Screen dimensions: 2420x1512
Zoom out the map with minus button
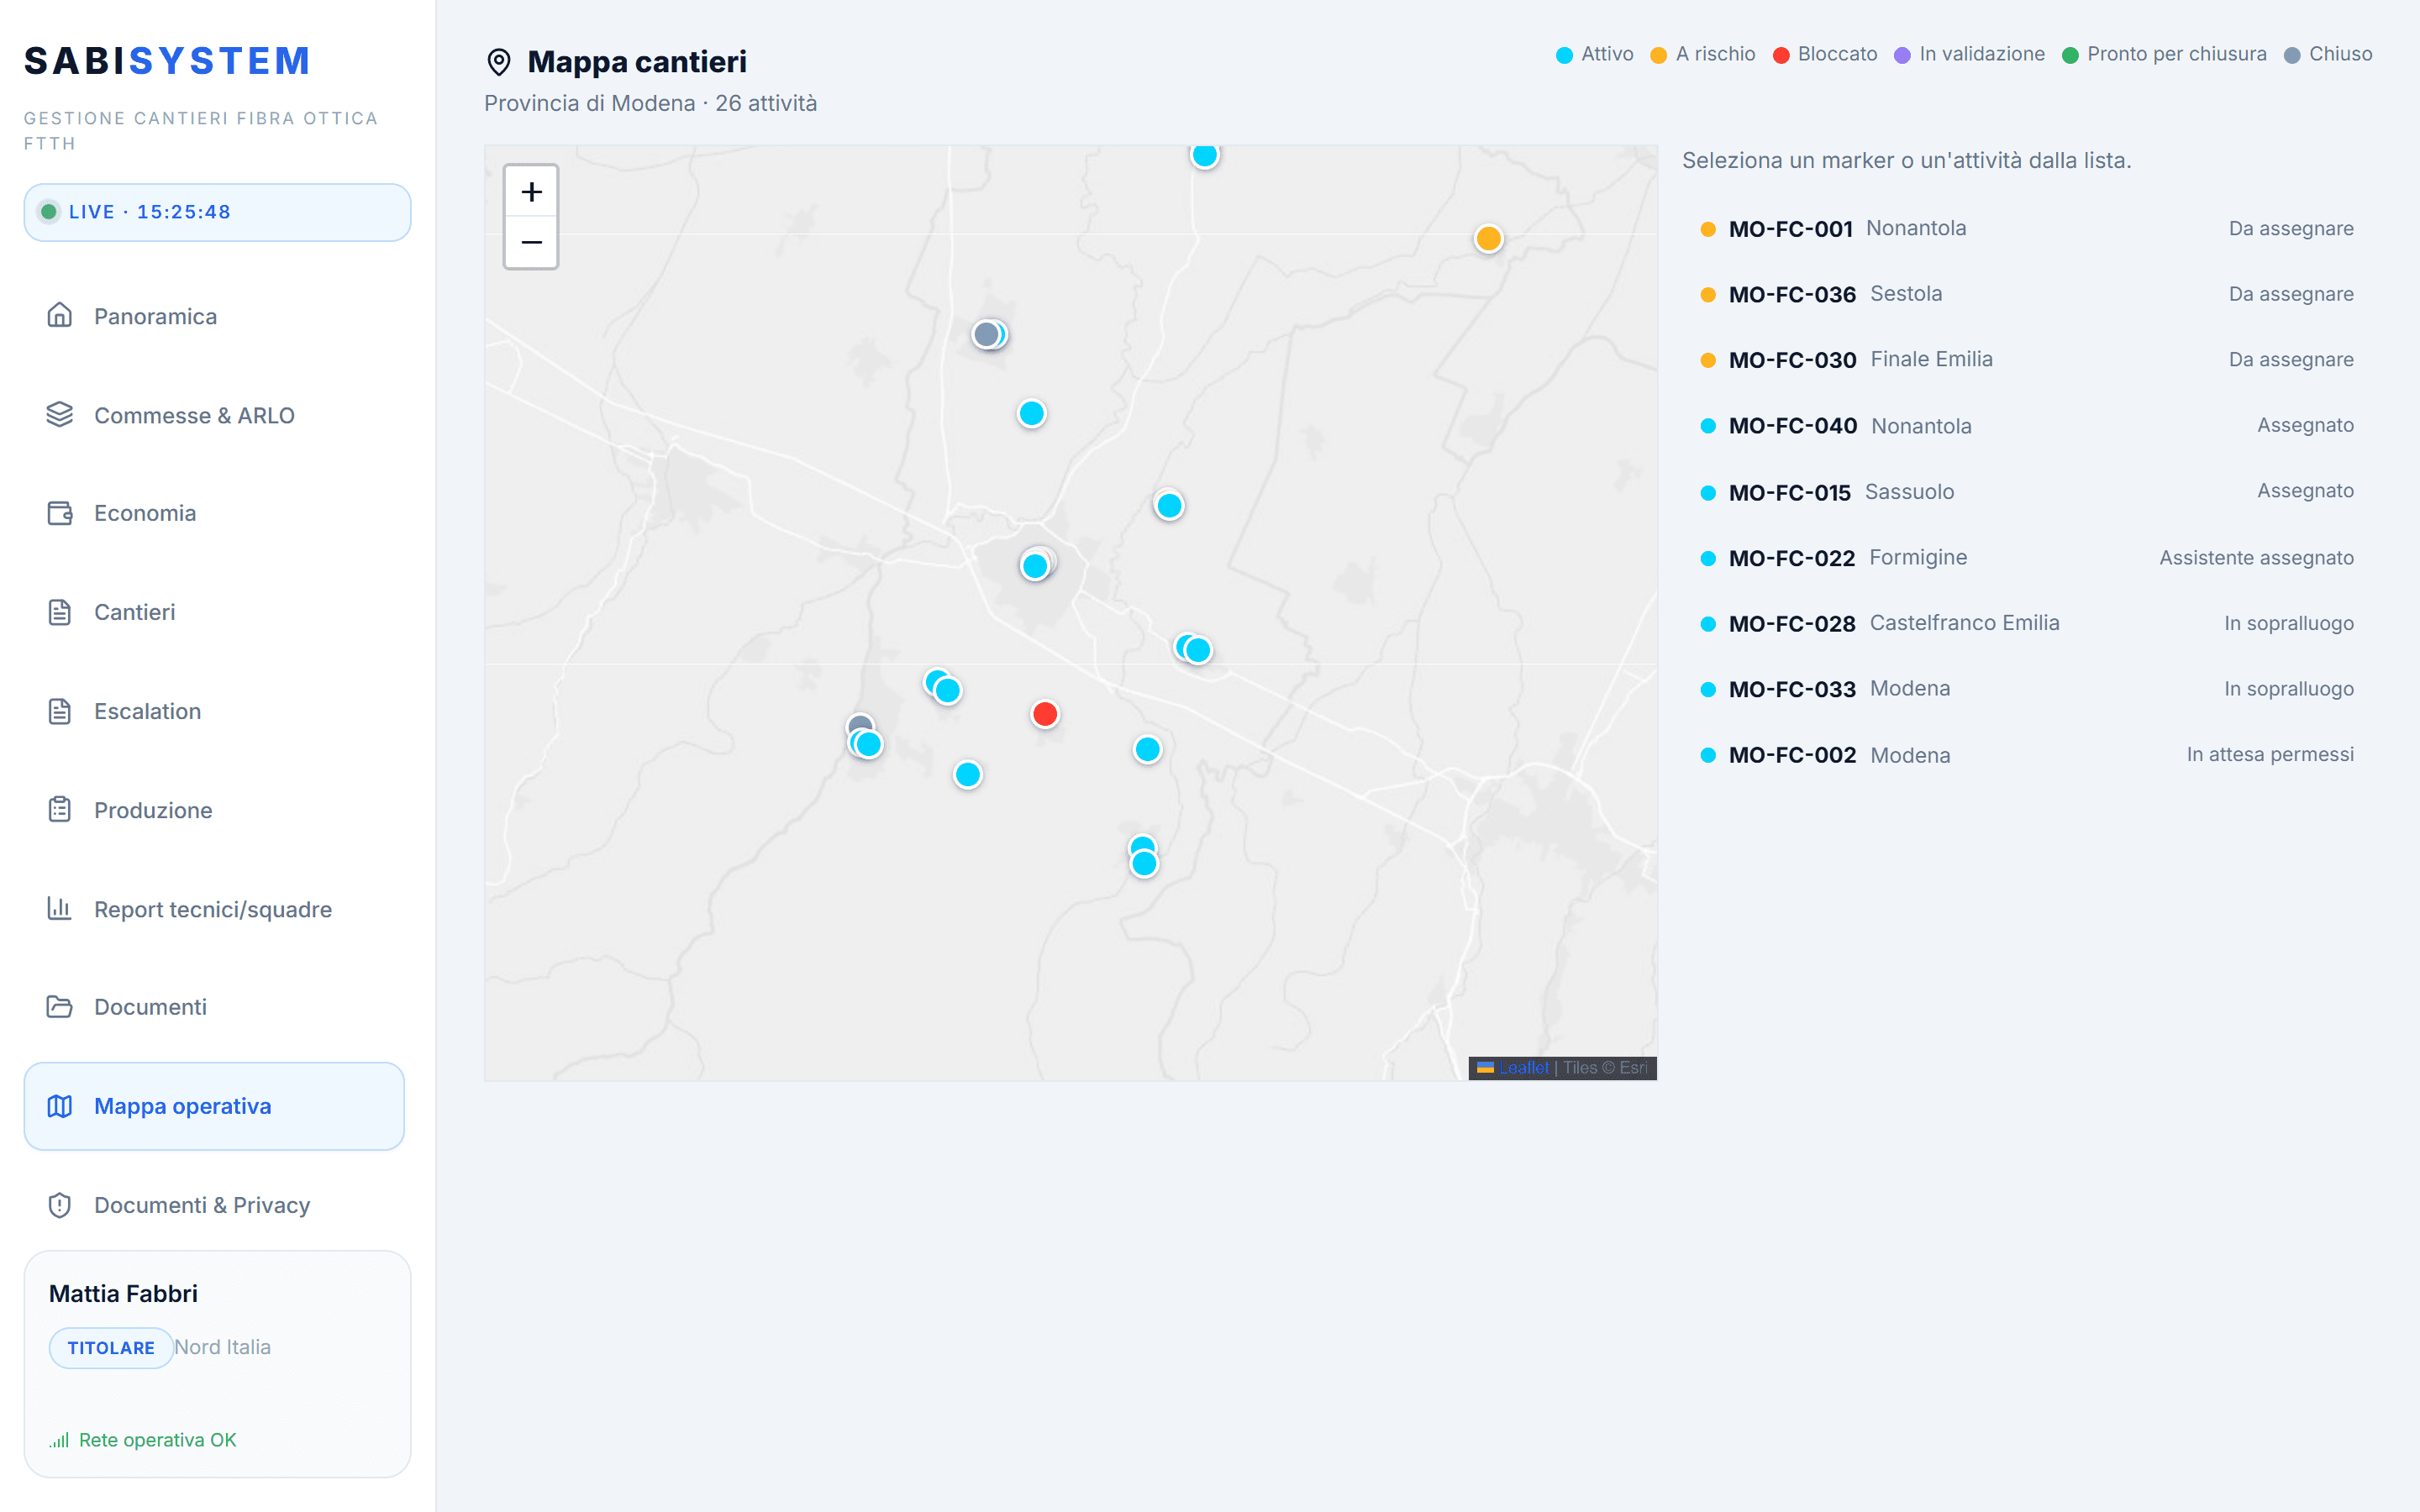[531, 242]
